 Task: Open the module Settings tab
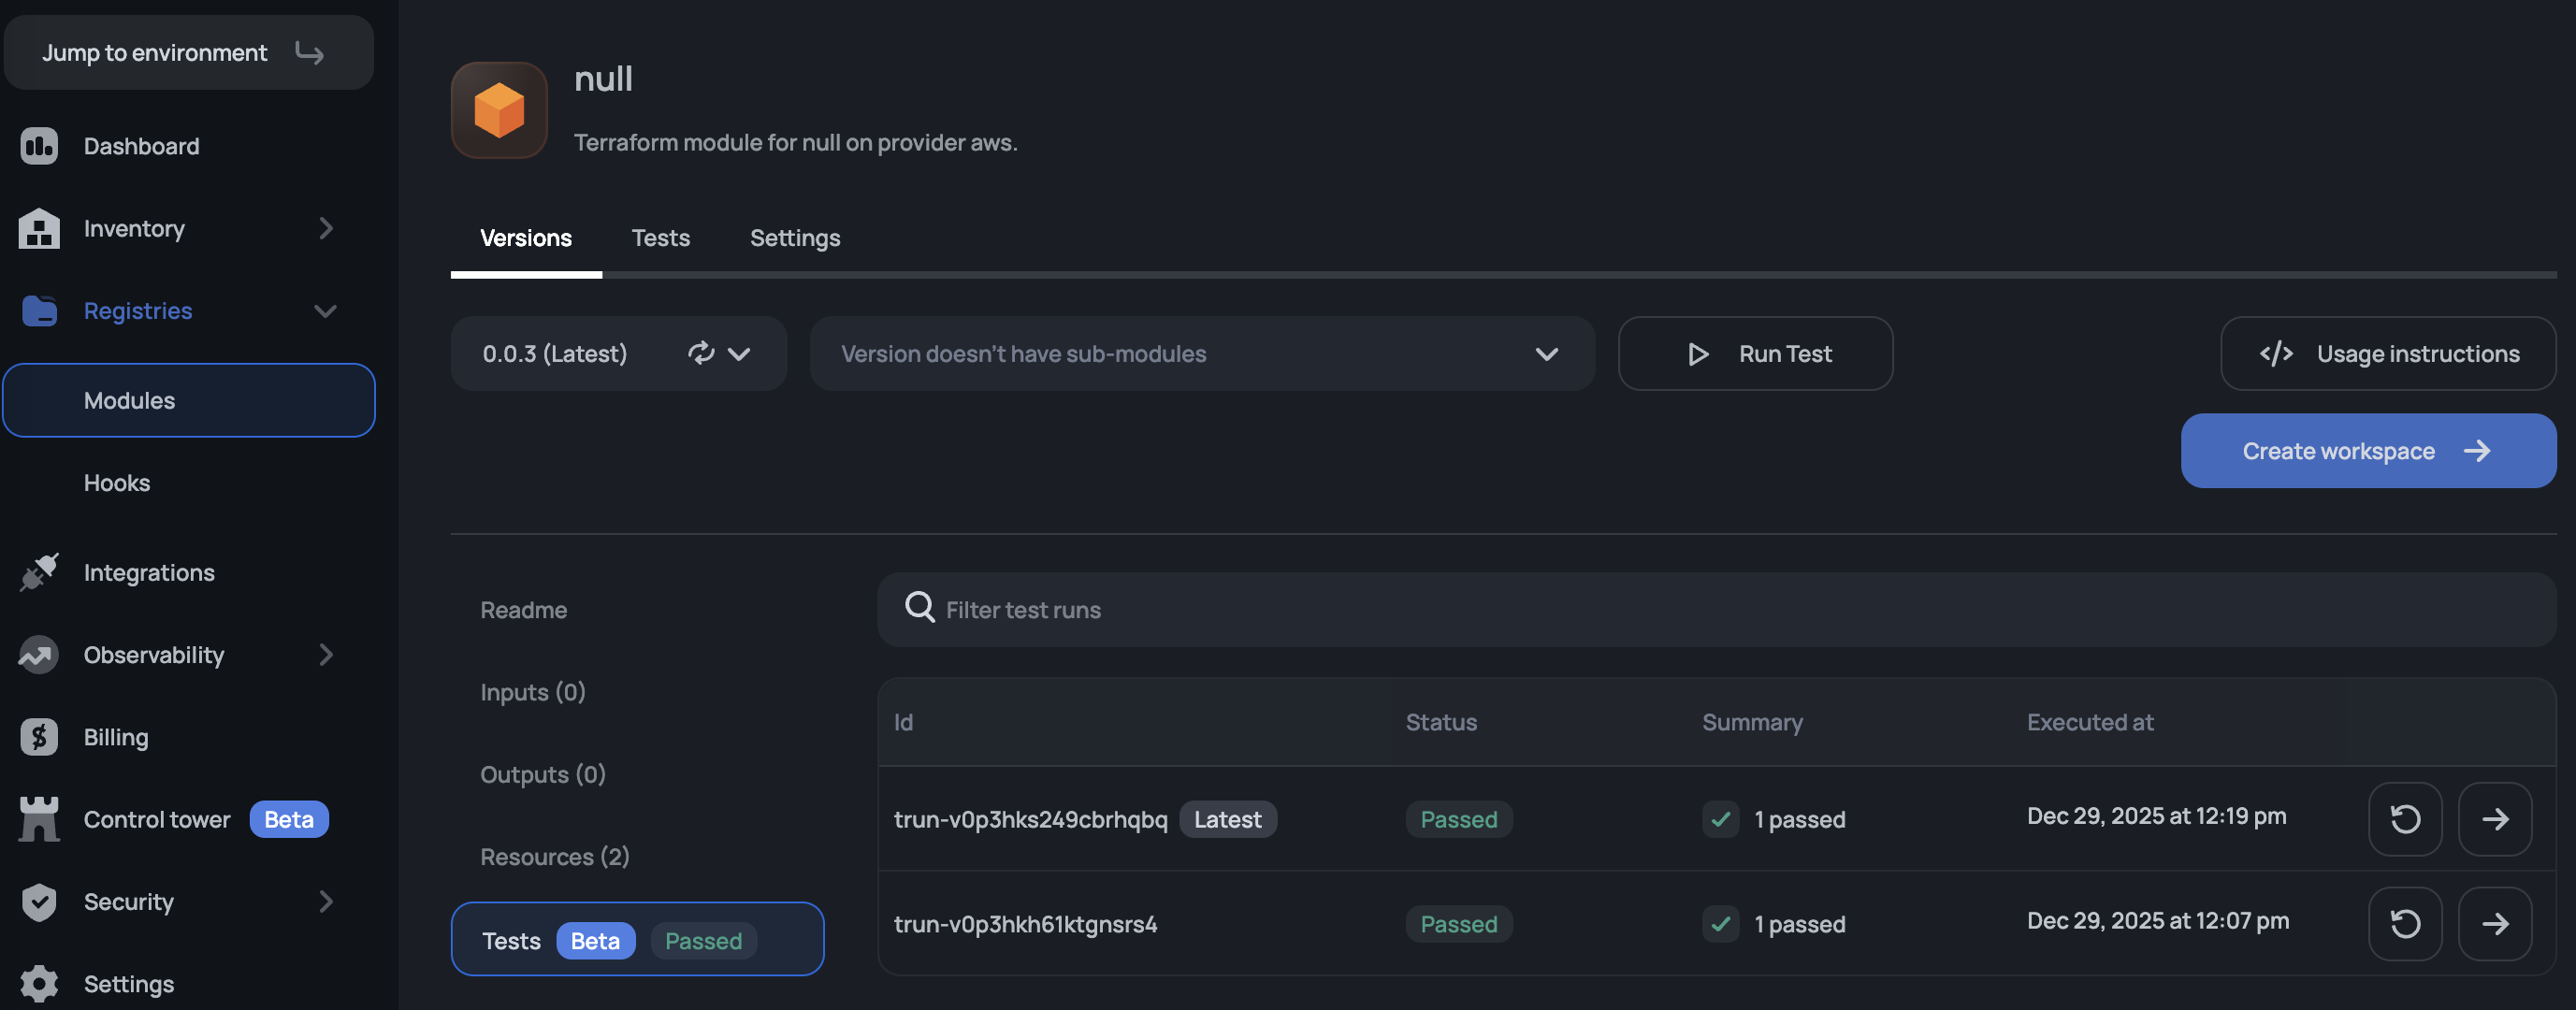pyautogui.click(x=794, y=238)
